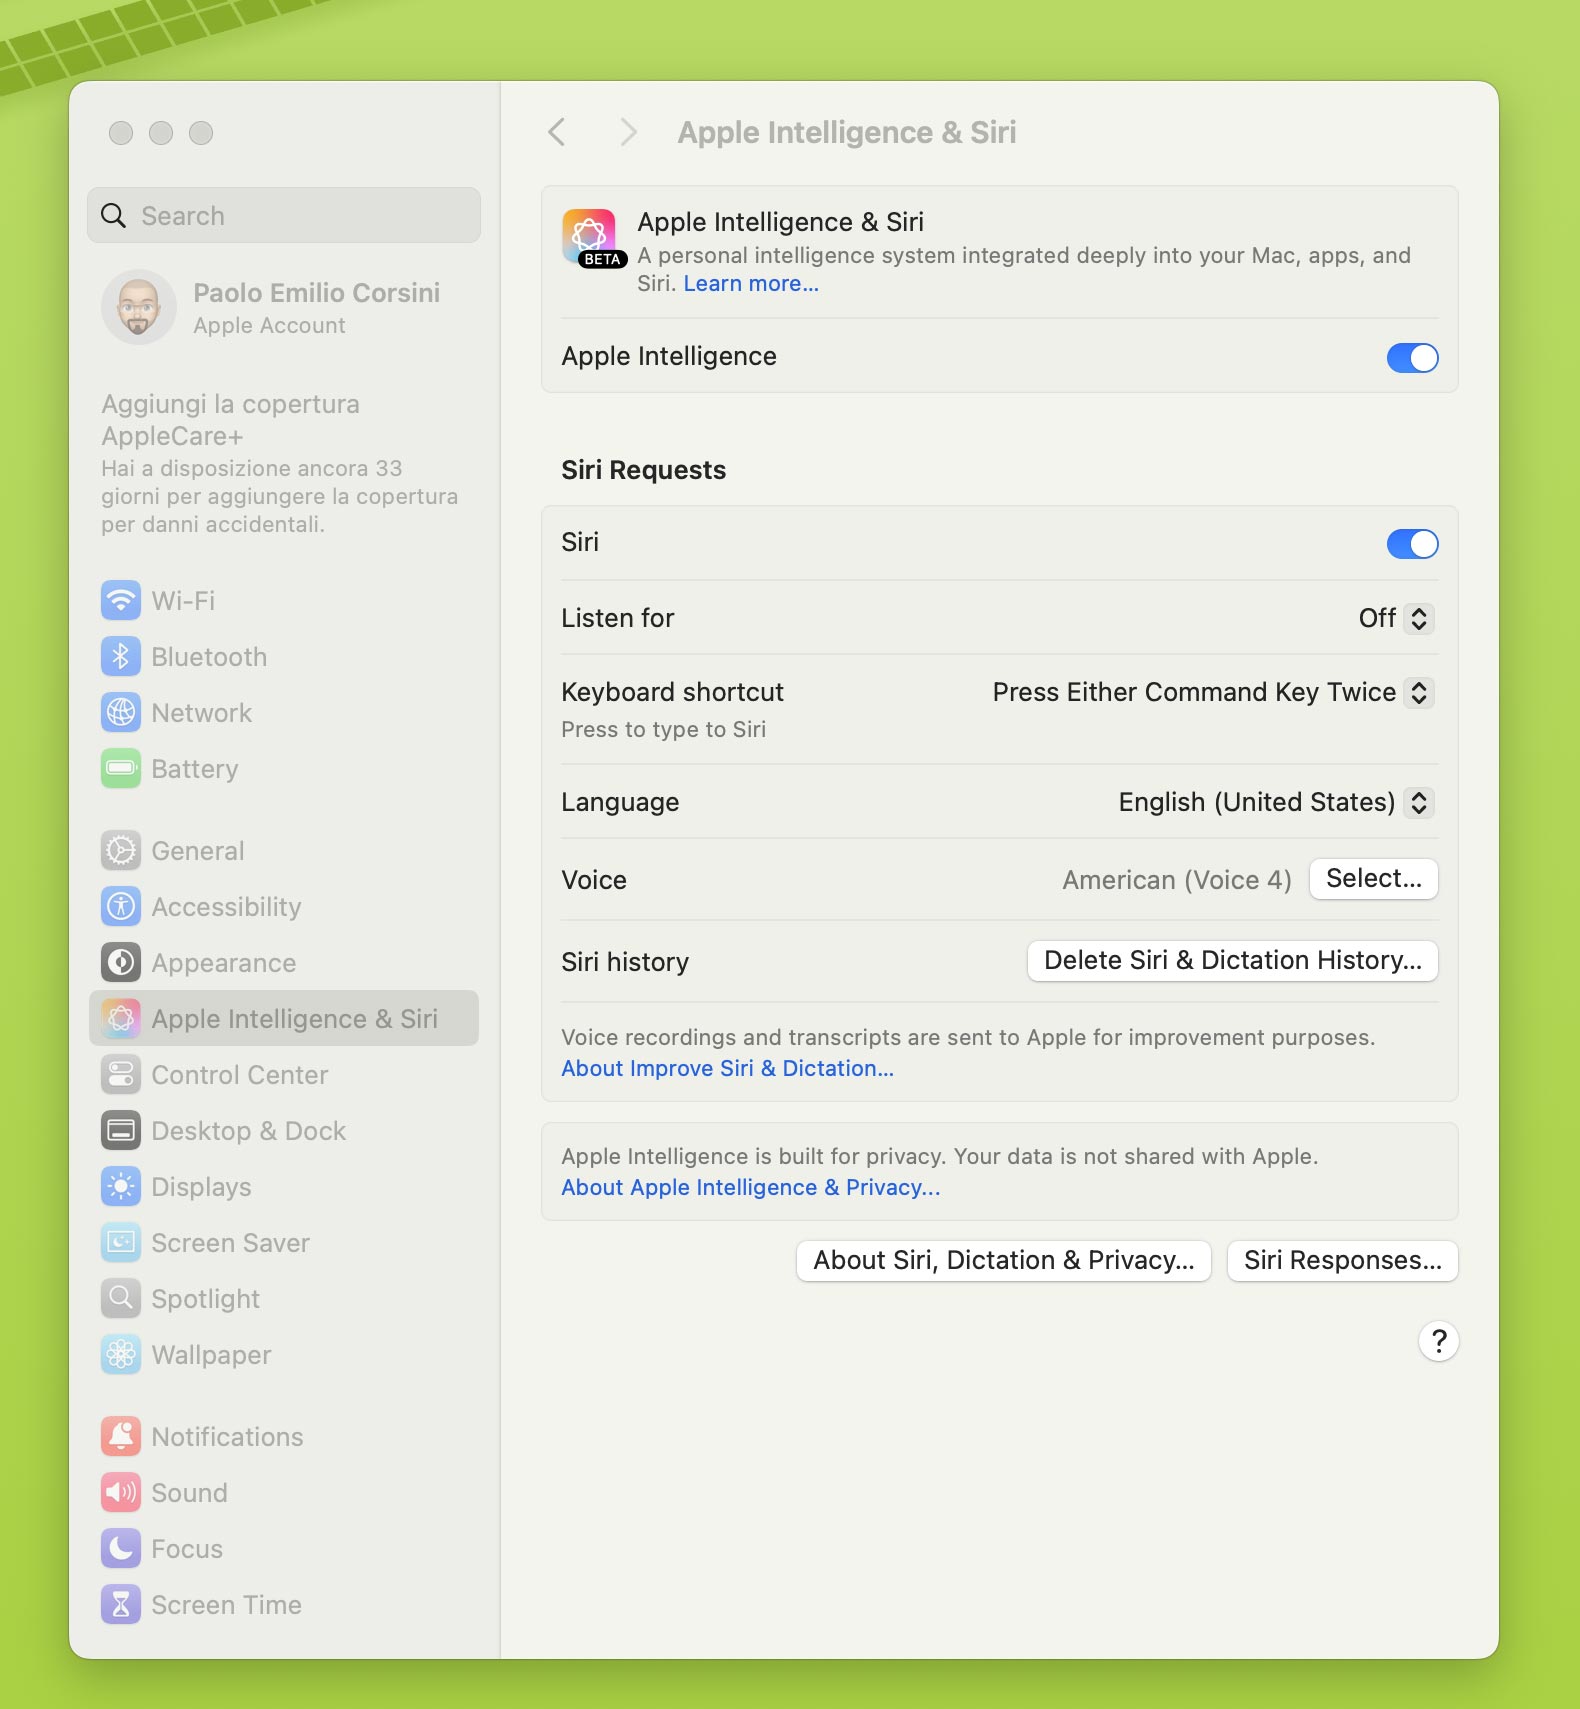Click the Battery sidebar icon
This screenshot has height=1709, width=1580.
coord(121,768)
